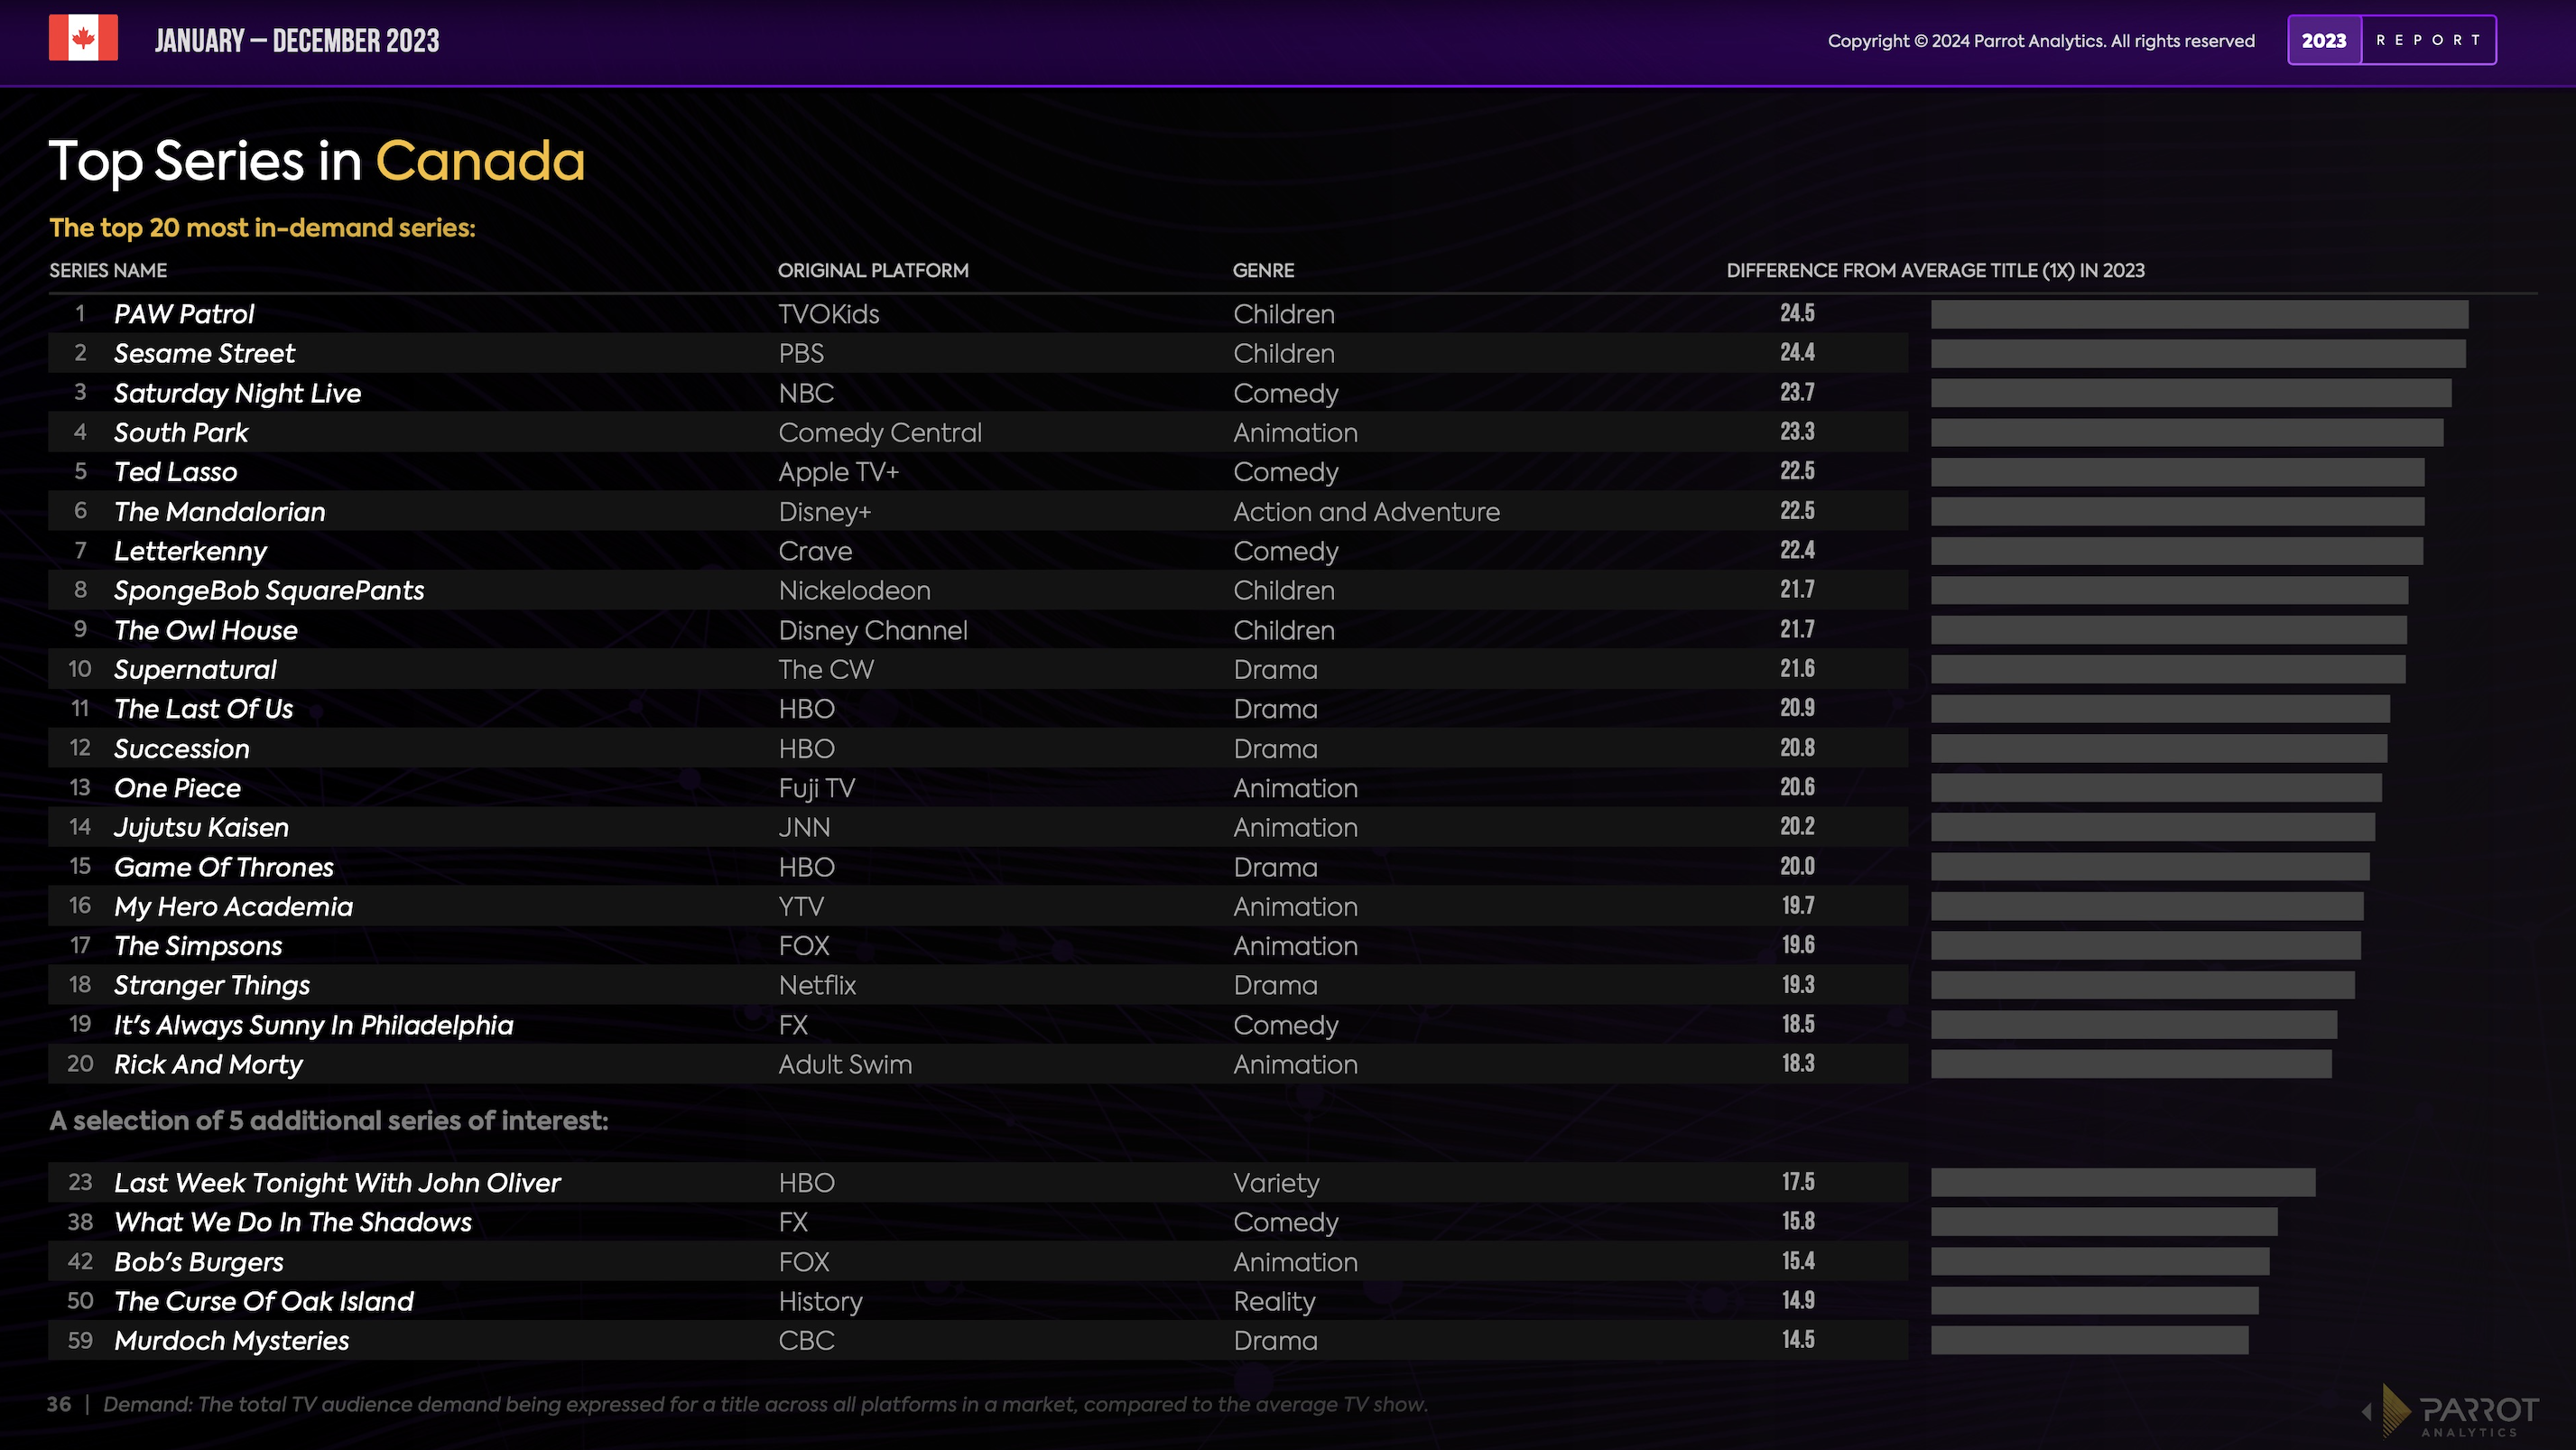
Task: Select Bob's Burgers series name
Action: point(198,1262)
